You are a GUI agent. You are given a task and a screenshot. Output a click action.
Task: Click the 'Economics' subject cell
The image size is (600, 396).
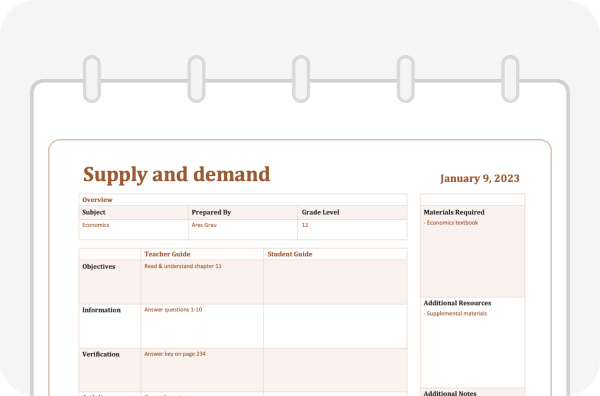[96, 225]
